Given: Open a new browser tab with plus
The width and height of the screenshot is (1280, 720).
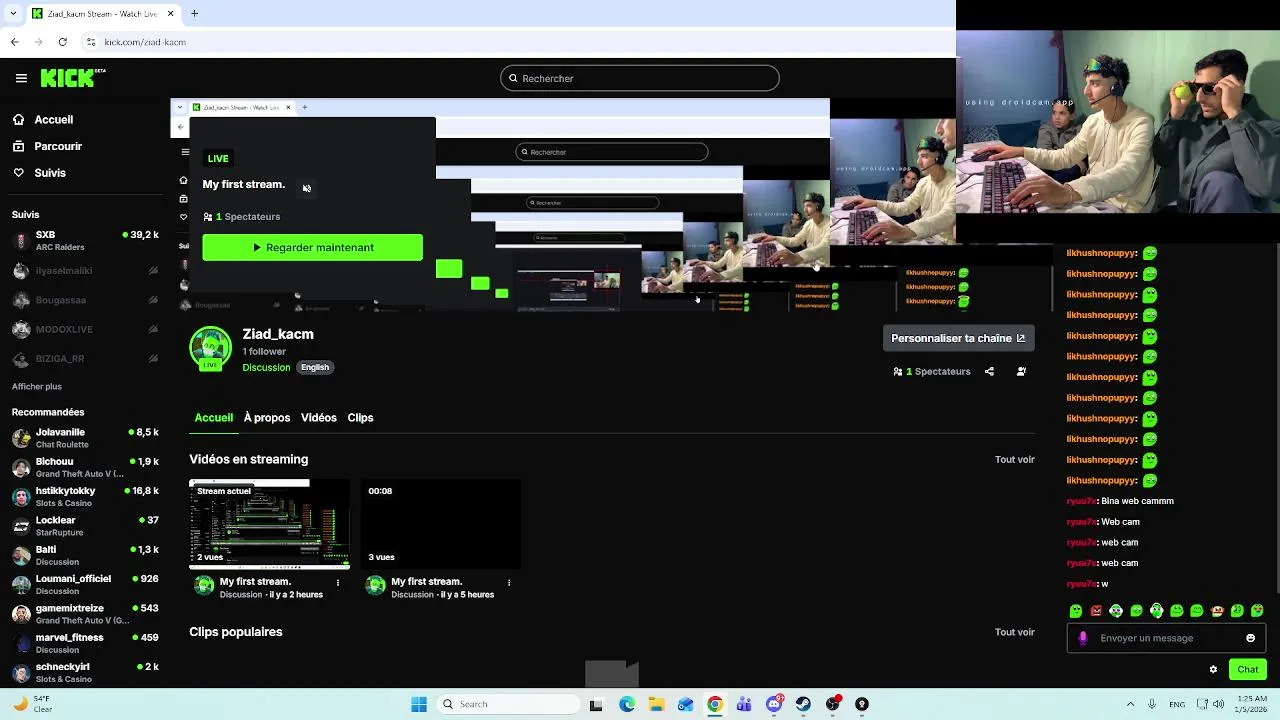Looking at the screenshot, I should point(195,14).
